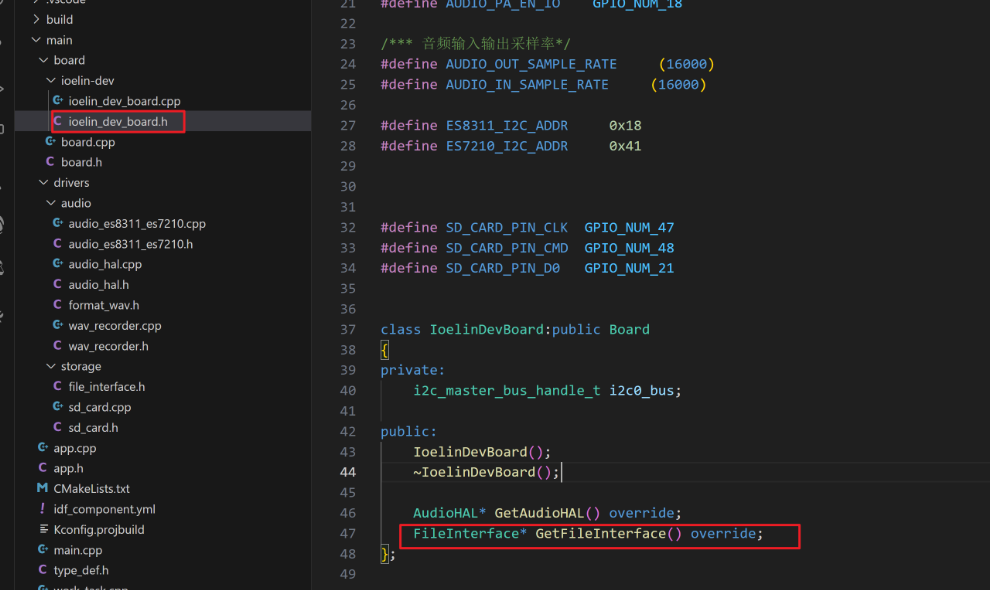
Task: Collapse the ioelin-dev folder chevron
Action: 51,80
